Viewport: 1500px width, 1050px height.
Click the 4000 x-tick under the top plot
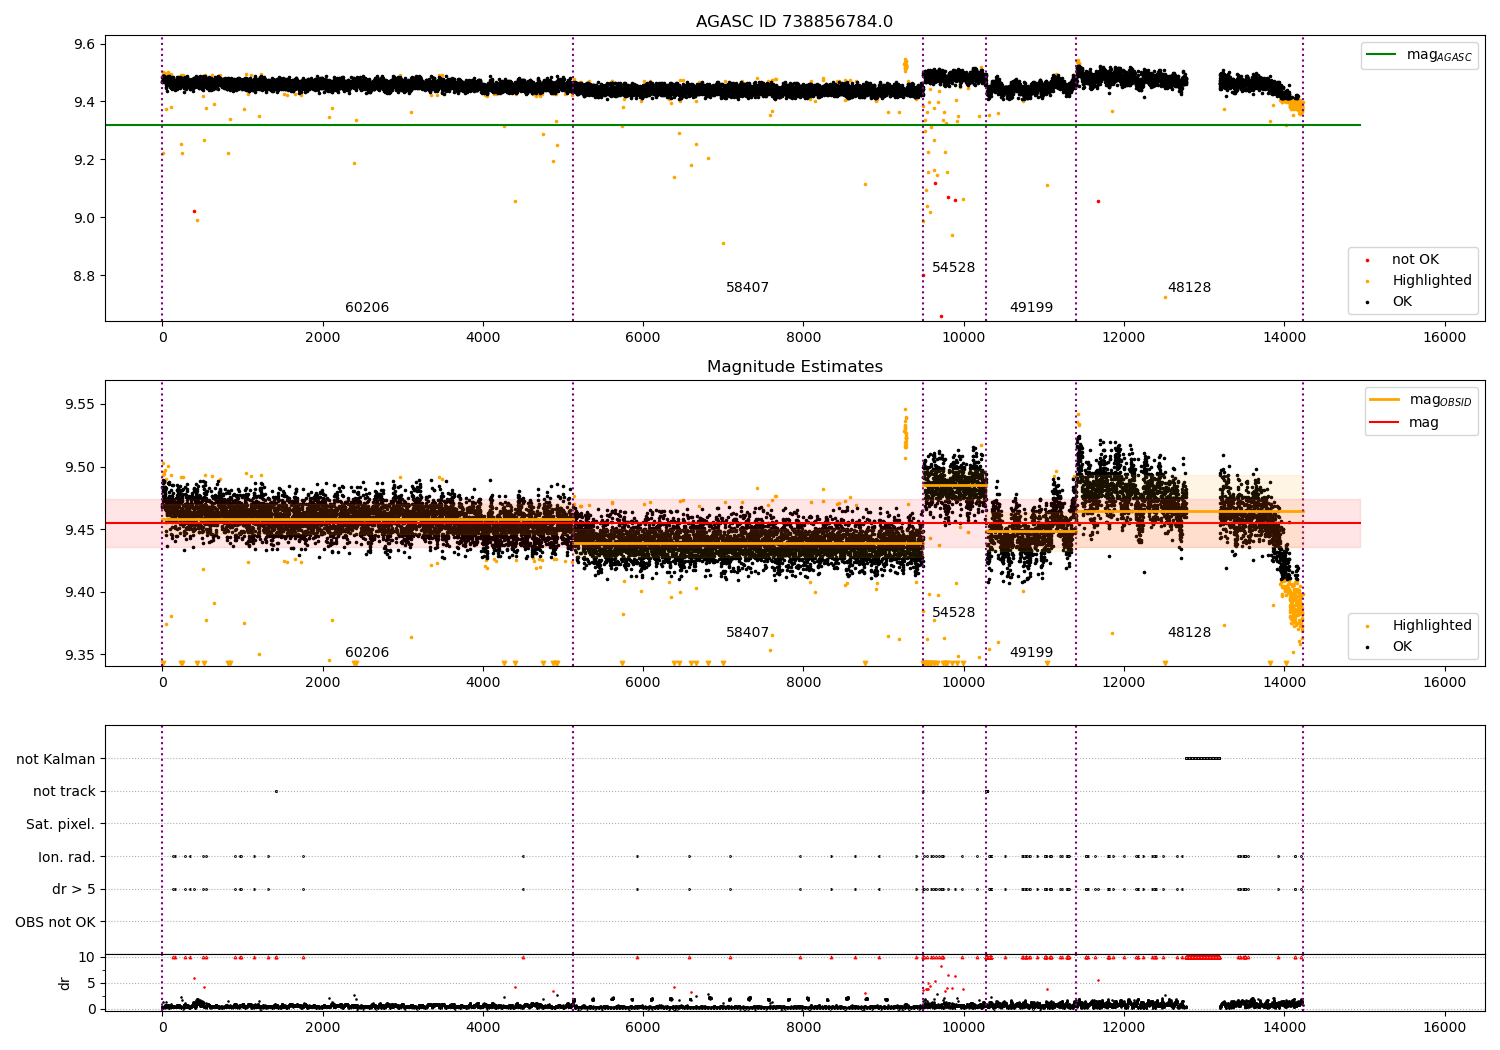483,338
